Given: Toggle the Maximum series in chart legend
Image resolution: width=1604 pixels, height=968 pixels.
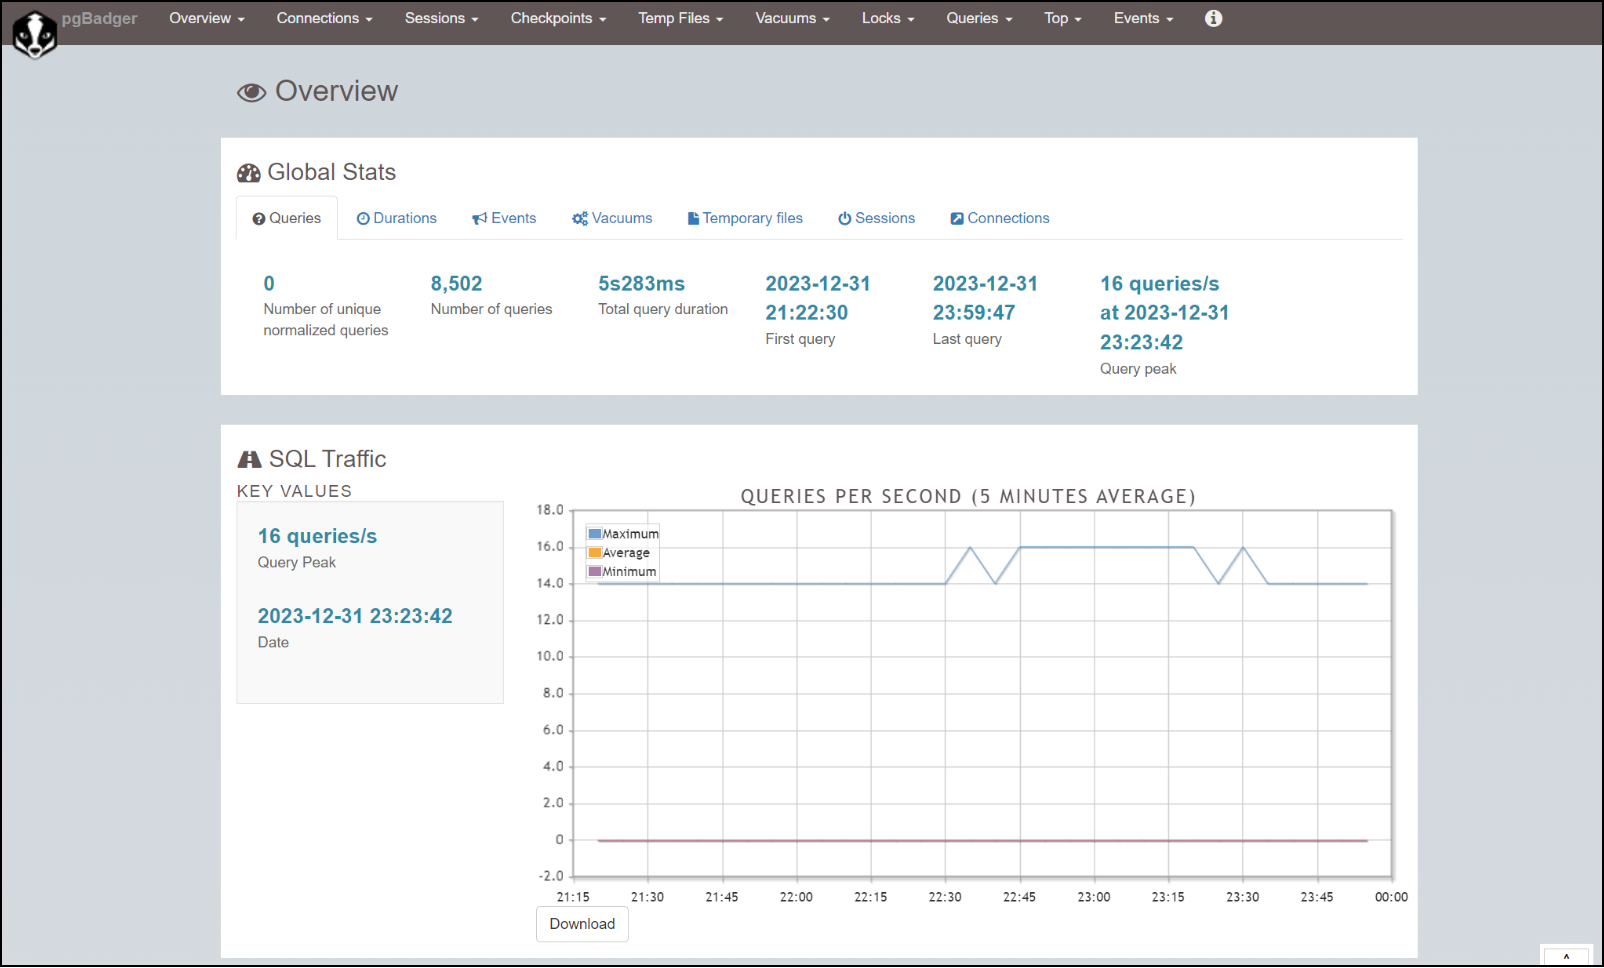Looking at the screenshot, I should click(630, 534).
